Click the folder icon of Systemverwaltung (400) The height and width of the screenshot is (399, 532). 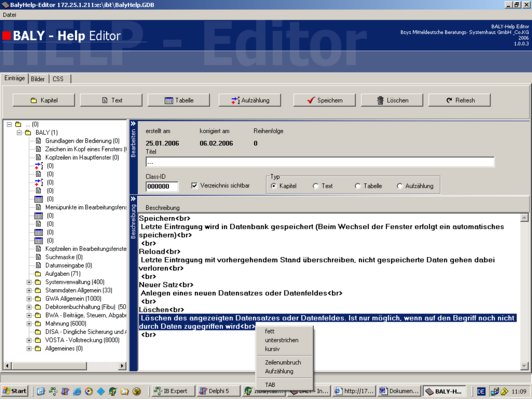tap(38, 282)
